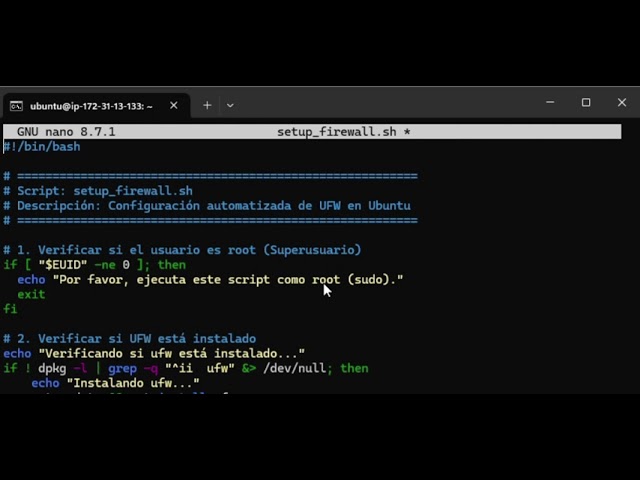The image size is (640, 480).
Task: Click the 'exit' line
Action: [x=31, y=294]
